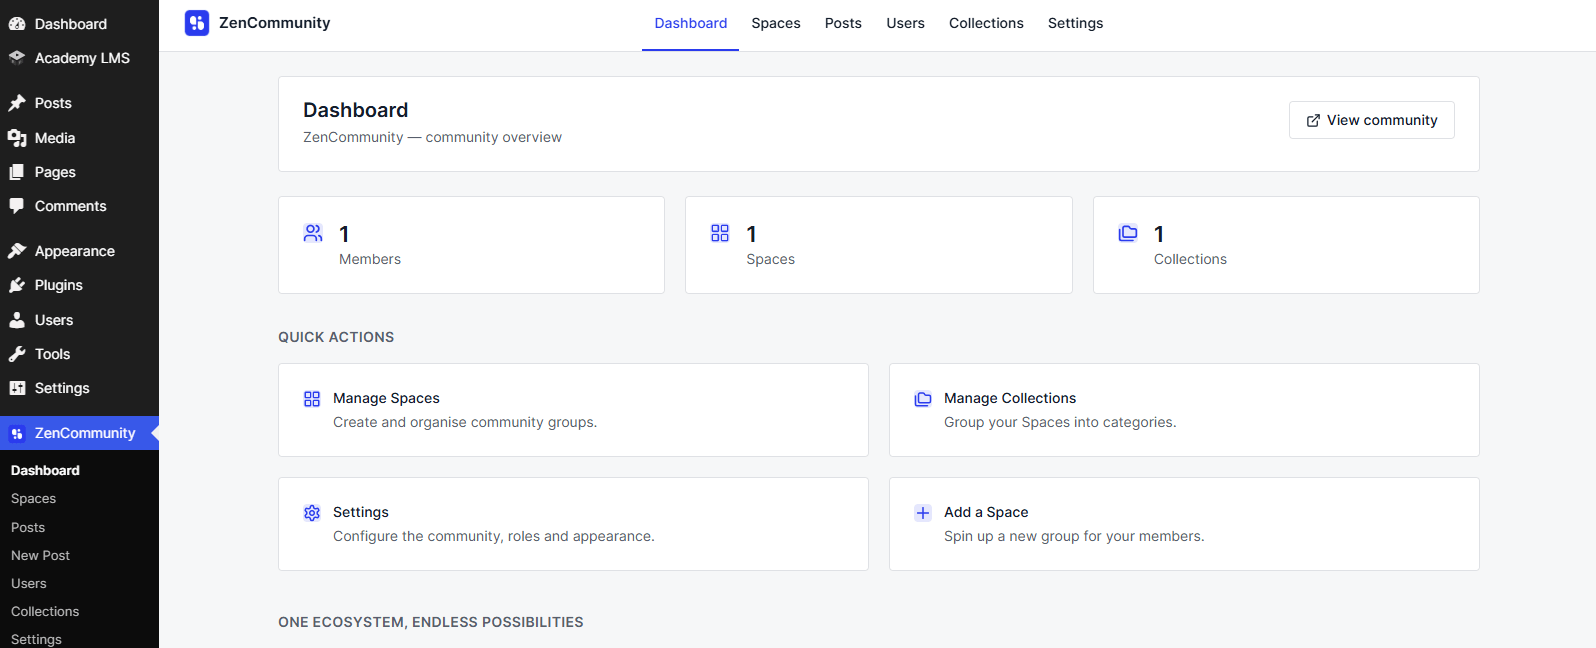This screenshot has width=1596, height=648.
Task: Click the Comments bubble icon in sidebar
Action: pyautogui.click(x=17, y=206)
